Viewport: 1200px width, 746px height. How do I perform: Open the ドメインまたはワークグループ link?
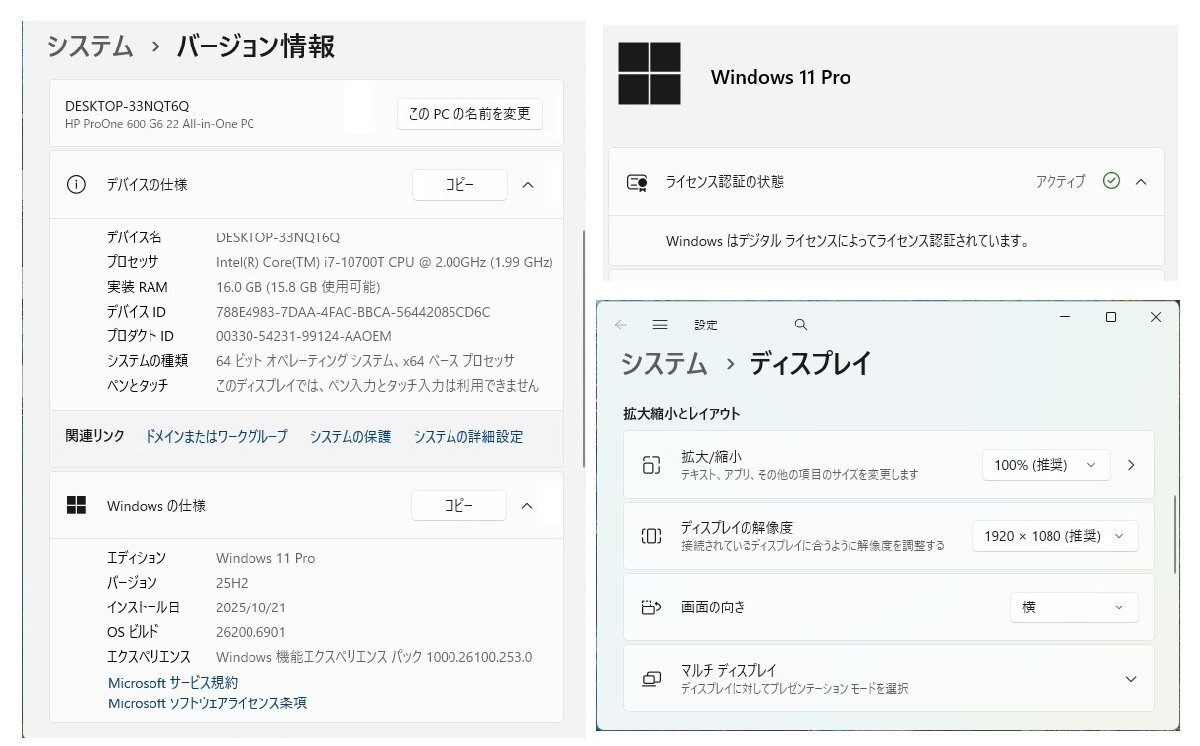[216, 437]
